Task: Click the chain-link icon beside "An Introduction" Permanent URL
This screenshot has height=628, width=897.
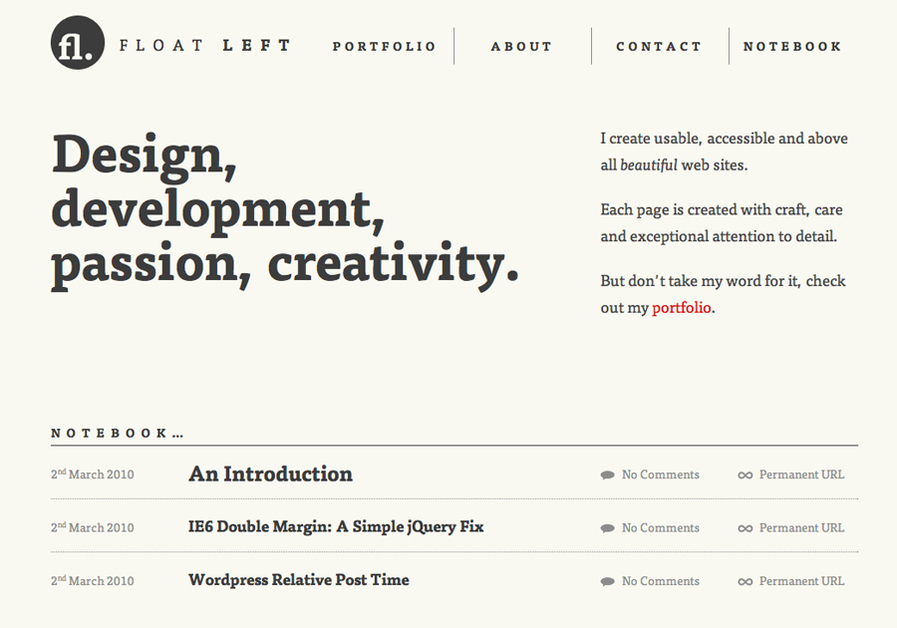Action: click(746, 474)
